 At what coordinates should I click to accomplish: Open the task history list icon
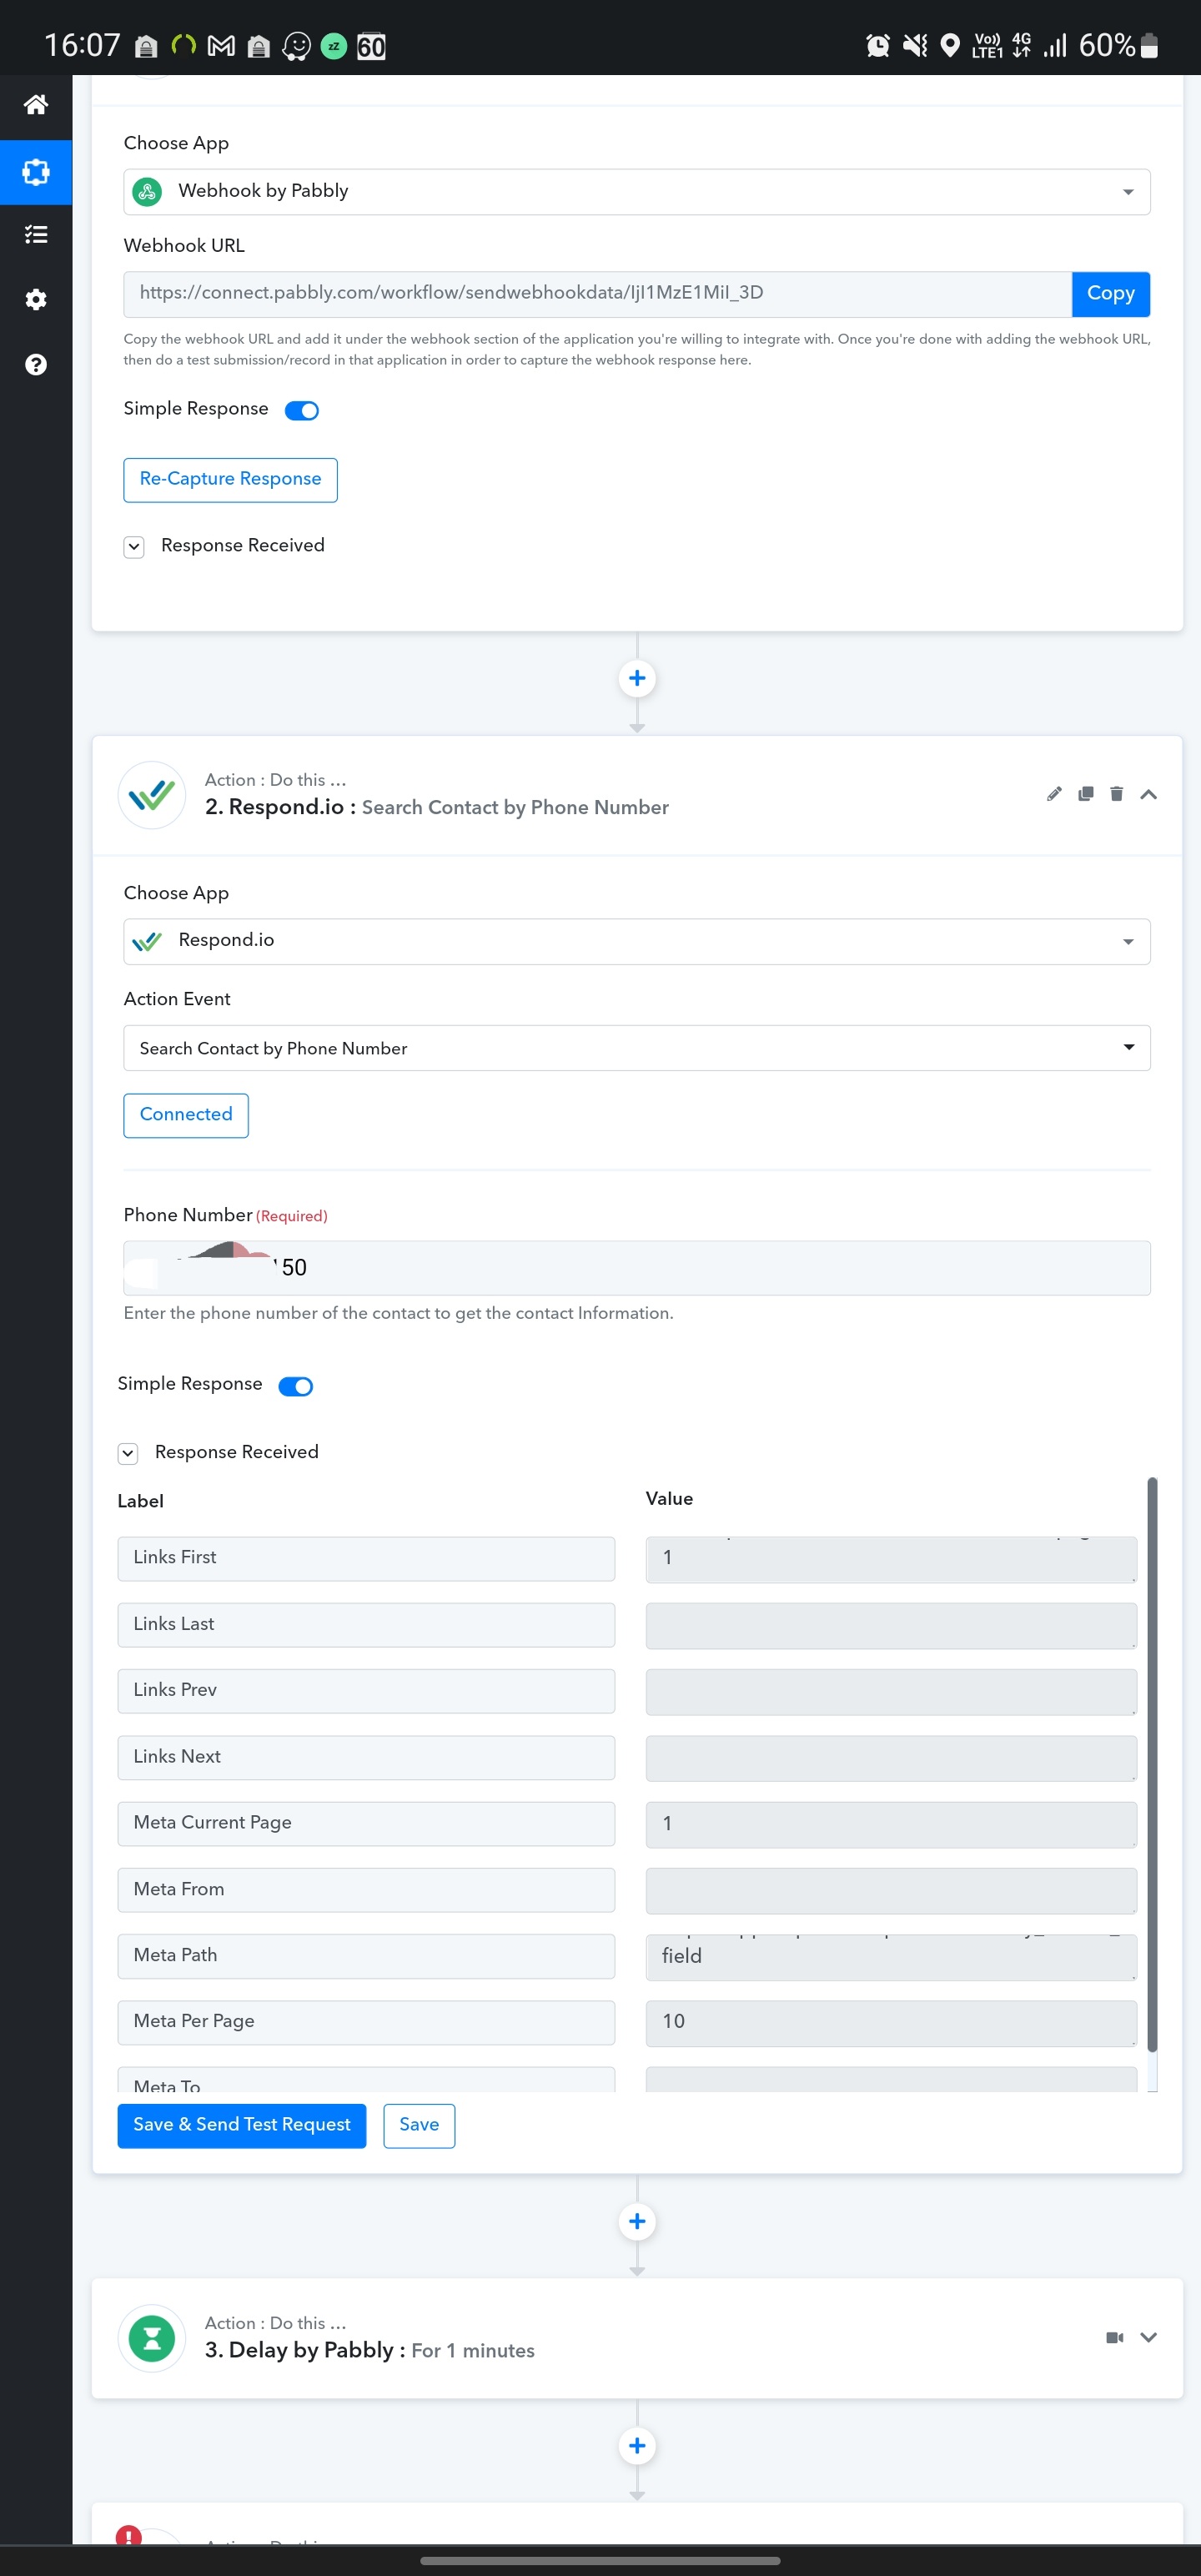coord(36,235)
